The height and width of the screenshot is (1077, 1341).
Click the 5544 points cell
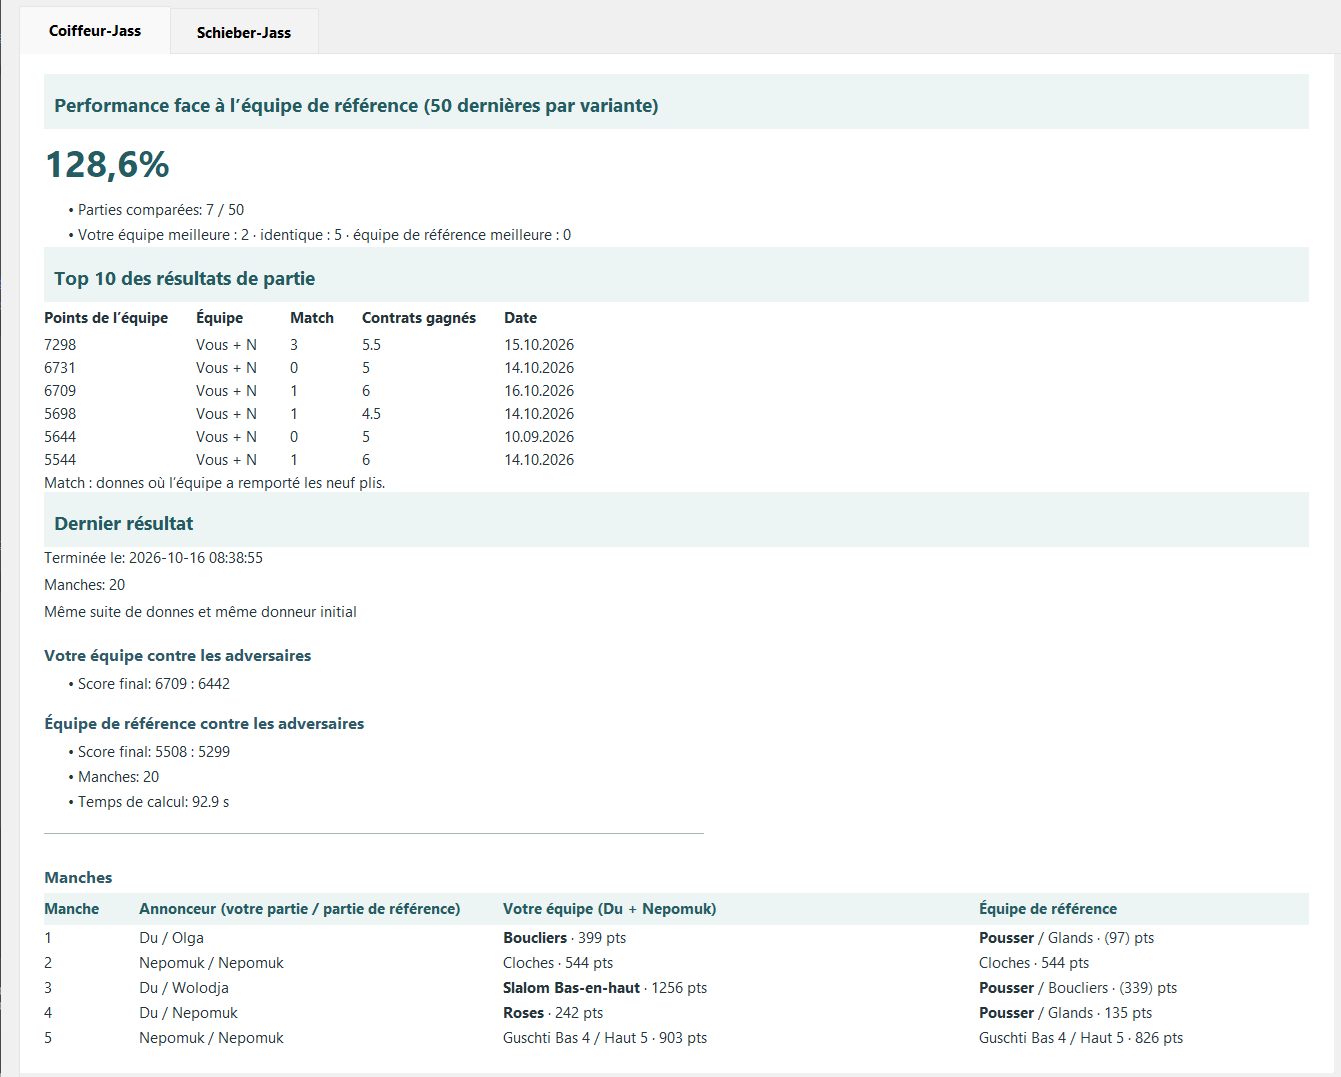[60, 460]
